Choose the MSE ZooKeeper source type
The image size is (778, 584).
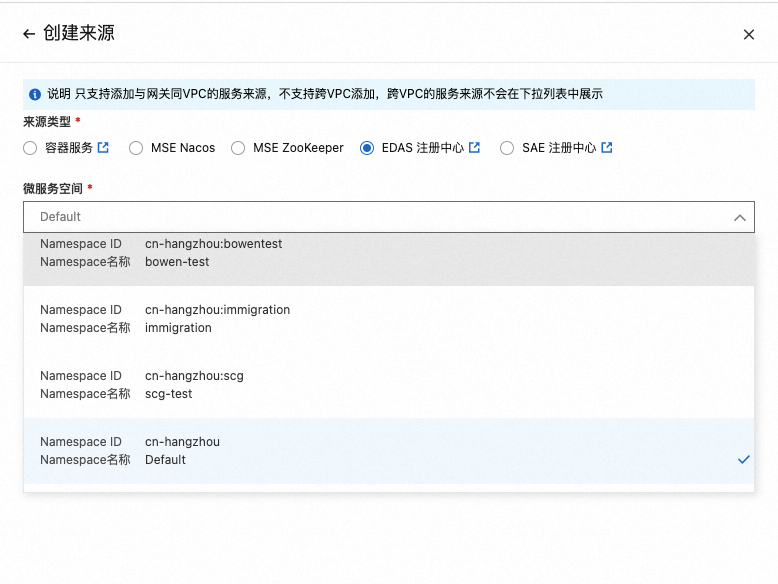pyautogui.click(x=238, y=148)
